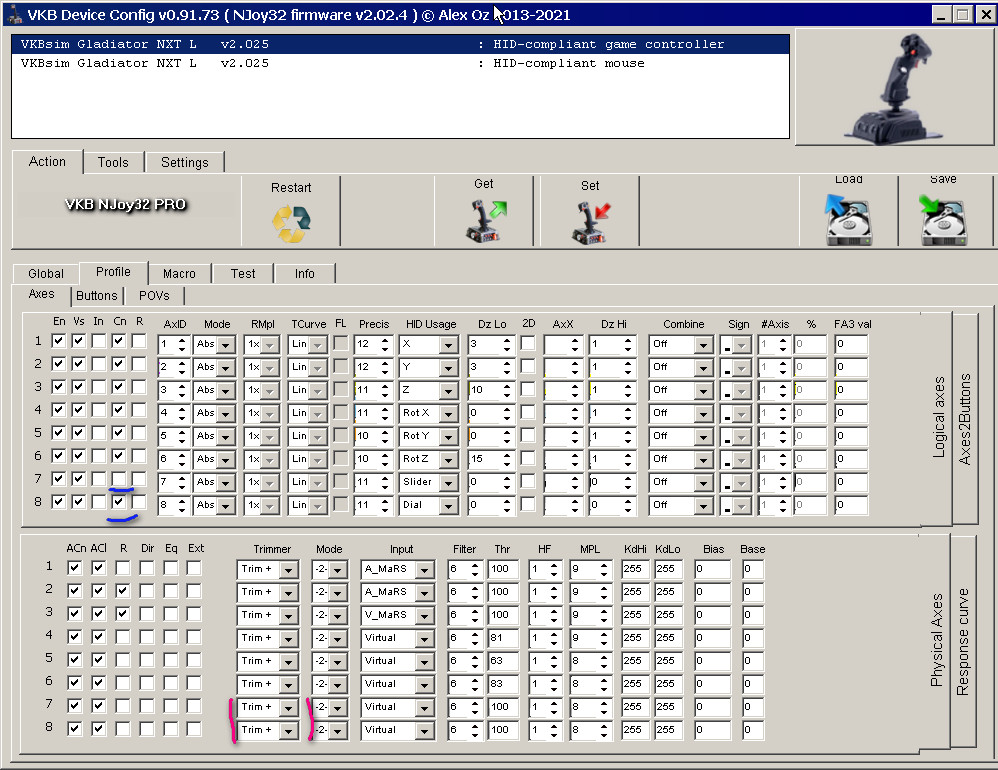998x770 pixels.
Task: Click the Save disk icon
Action: click(x=943, y=217)
